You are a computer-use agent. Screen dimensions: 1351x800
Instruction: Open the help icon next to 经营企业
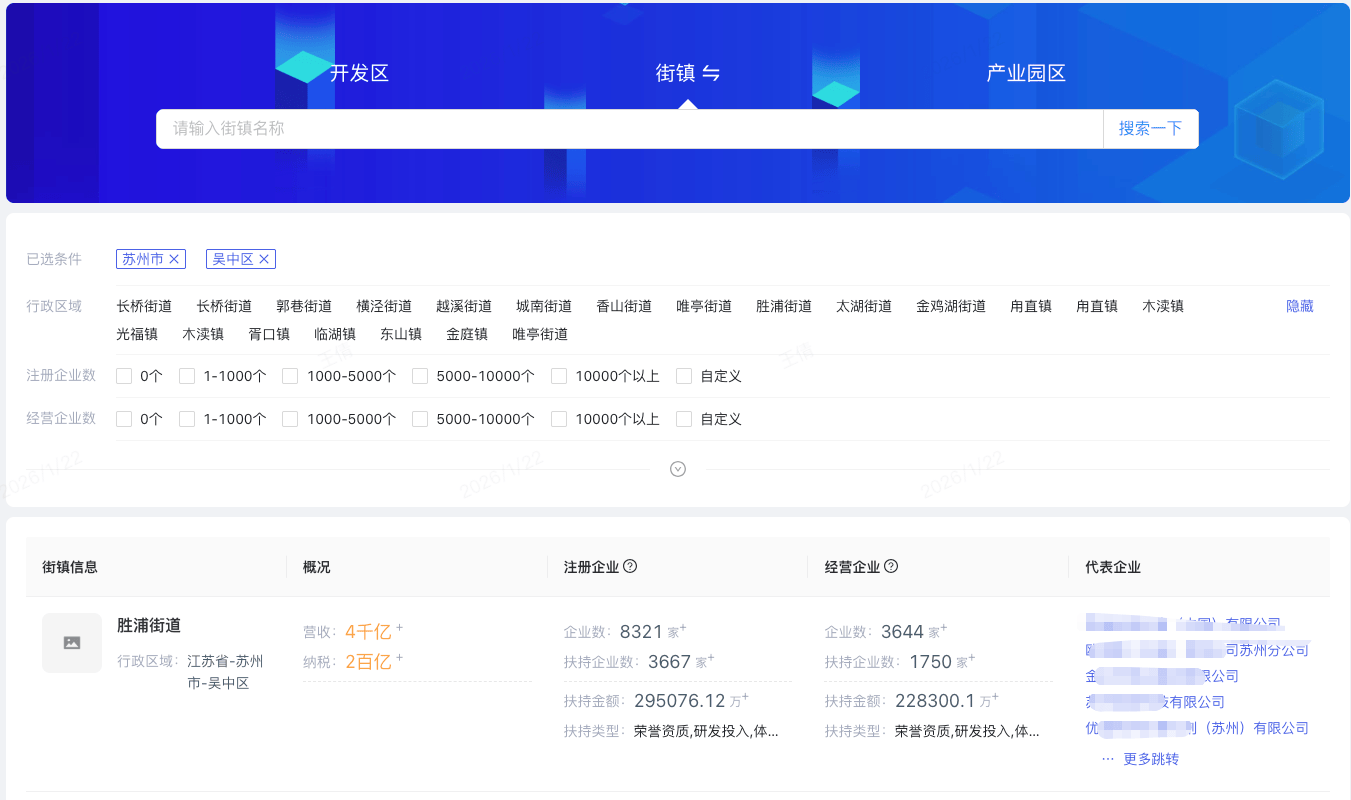pyautogui.click(x=891, y=566)
